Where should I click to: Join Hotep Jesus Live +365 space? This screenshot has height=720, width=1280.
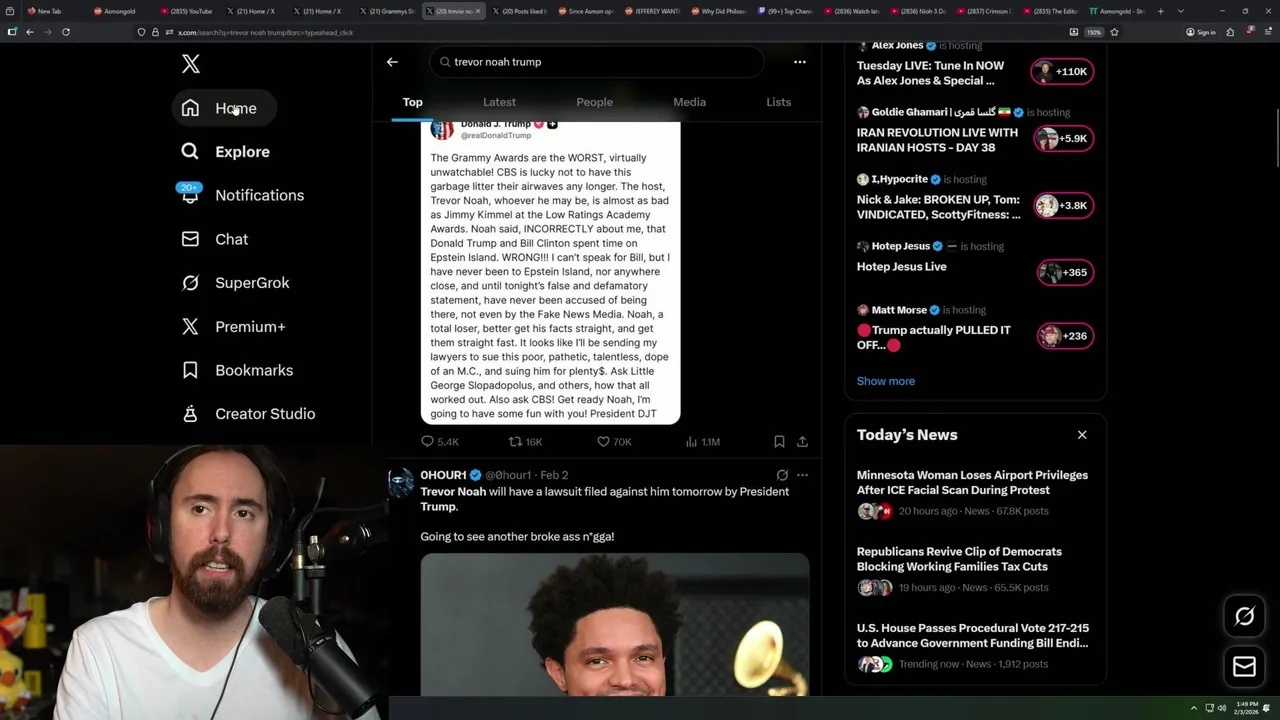[x=1066, y=272]
